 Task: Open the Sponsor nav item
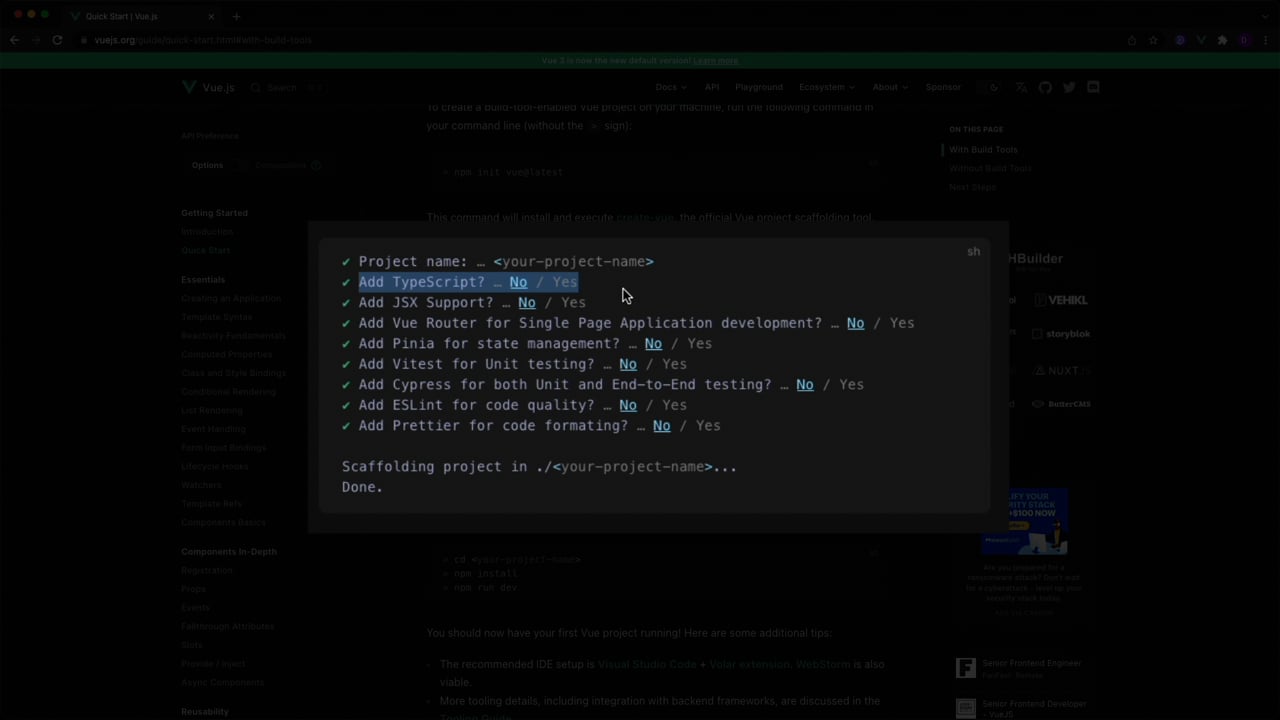[943, 87]
